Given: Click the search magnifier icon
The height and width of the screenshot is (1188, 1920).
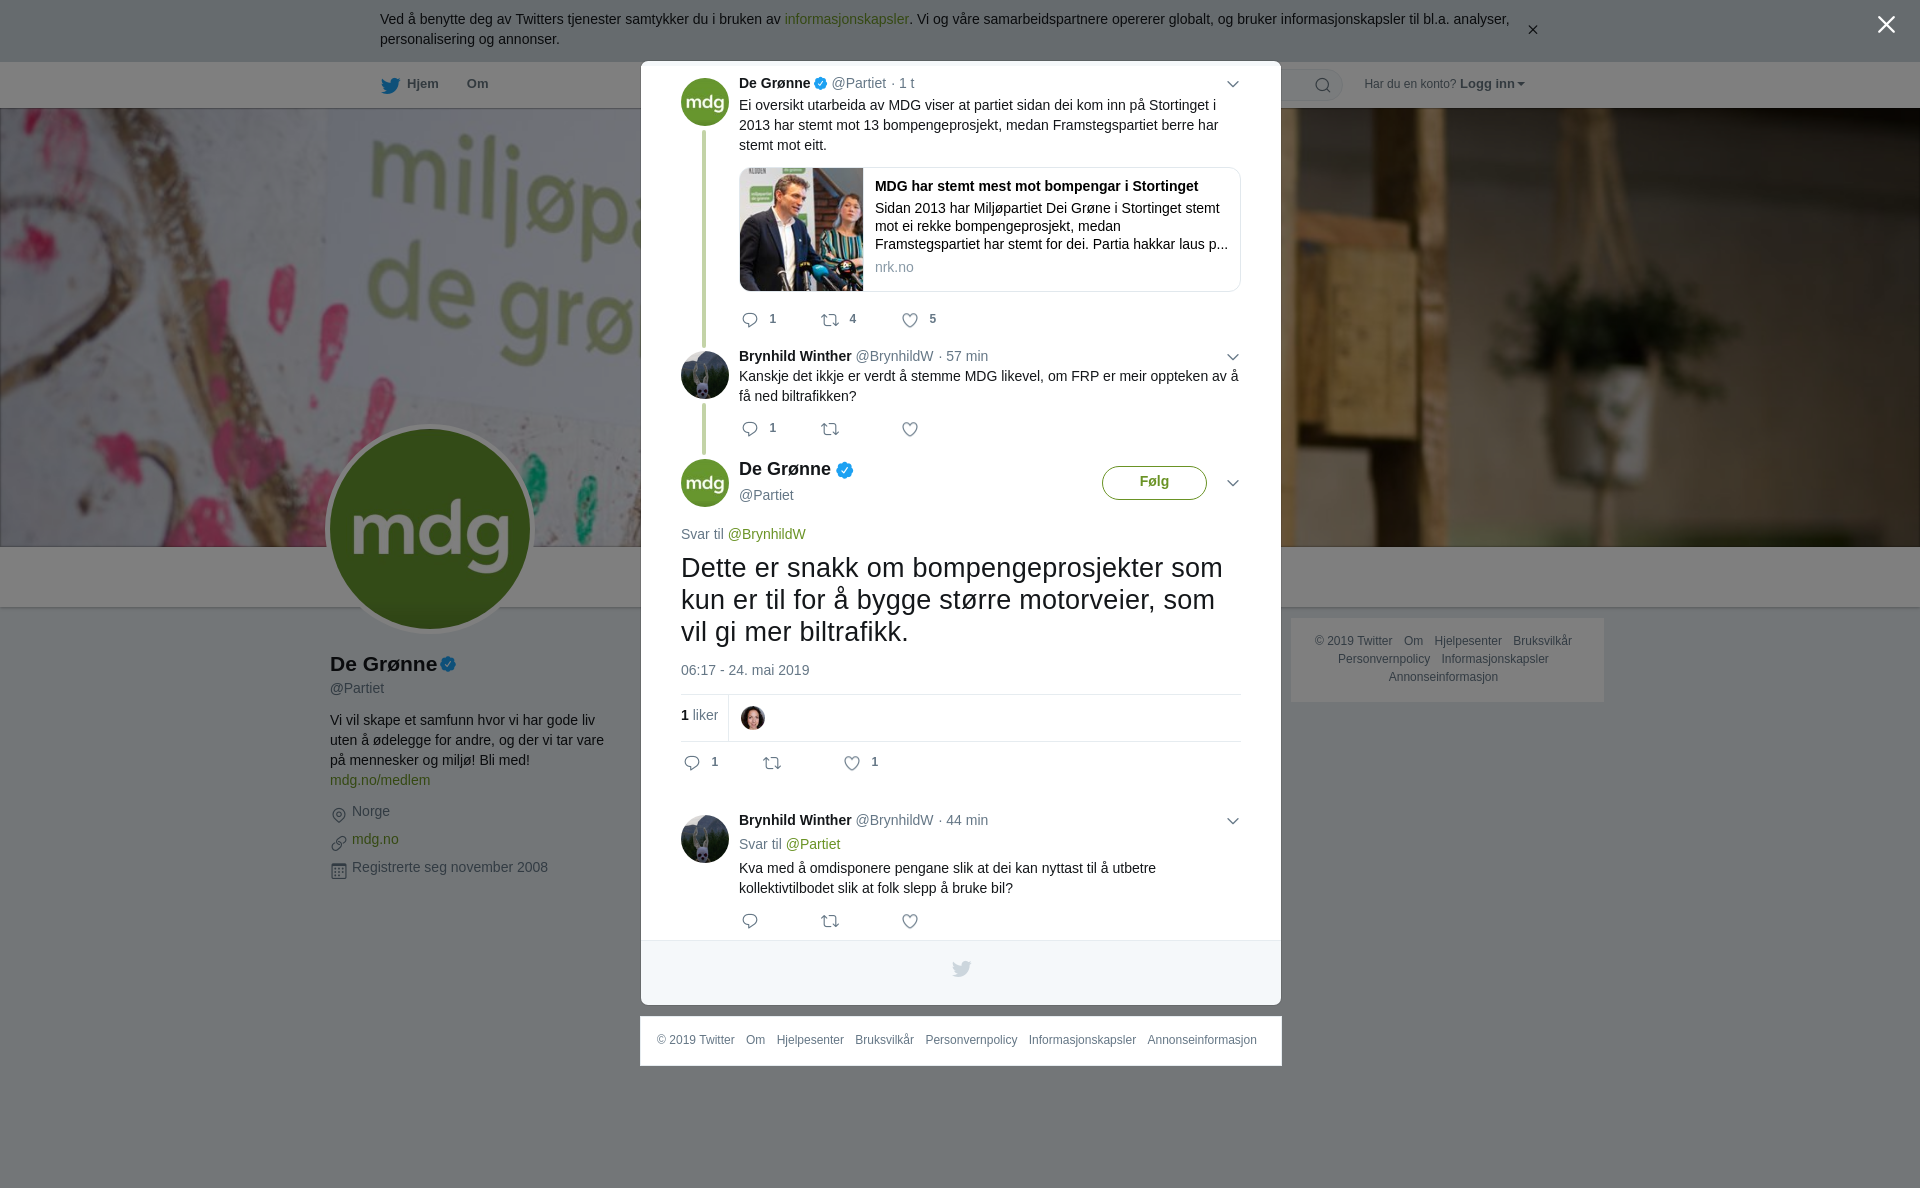Looking at the screenshot, I should click(x=1323, y=85).
